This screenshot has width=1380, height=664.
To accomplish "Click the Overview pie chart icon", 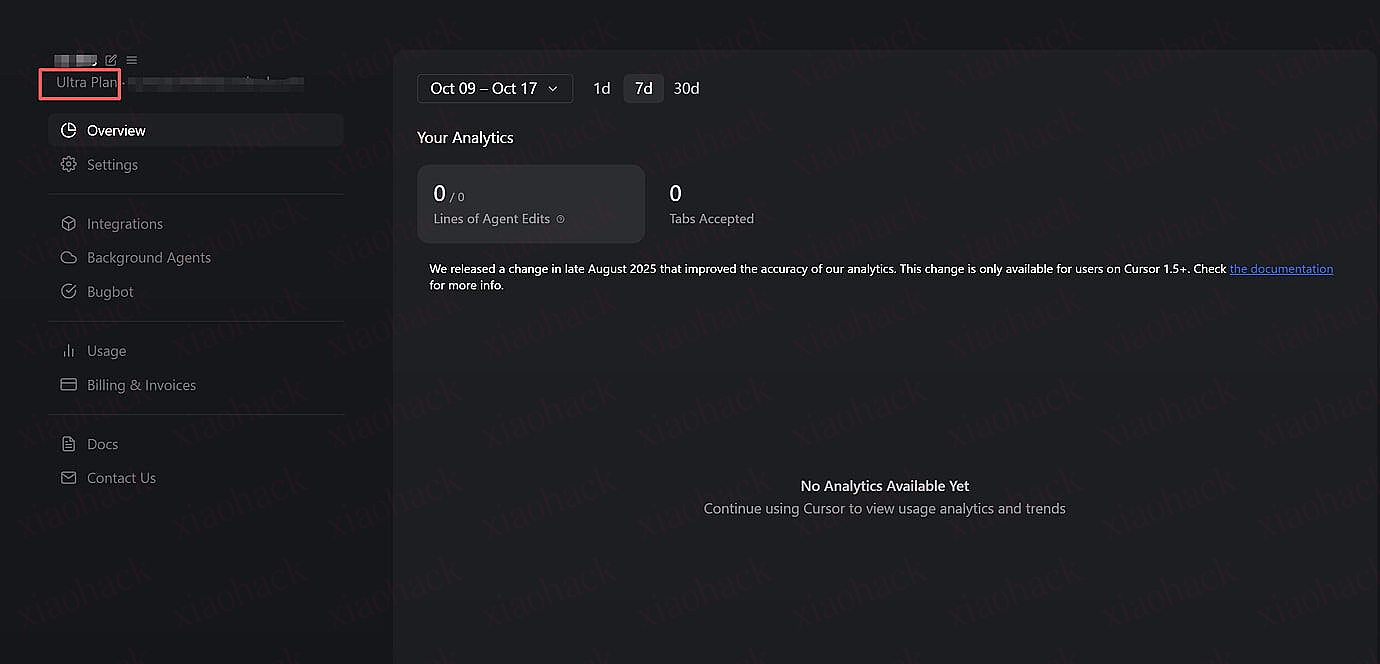I will click(x=69, y=130).
